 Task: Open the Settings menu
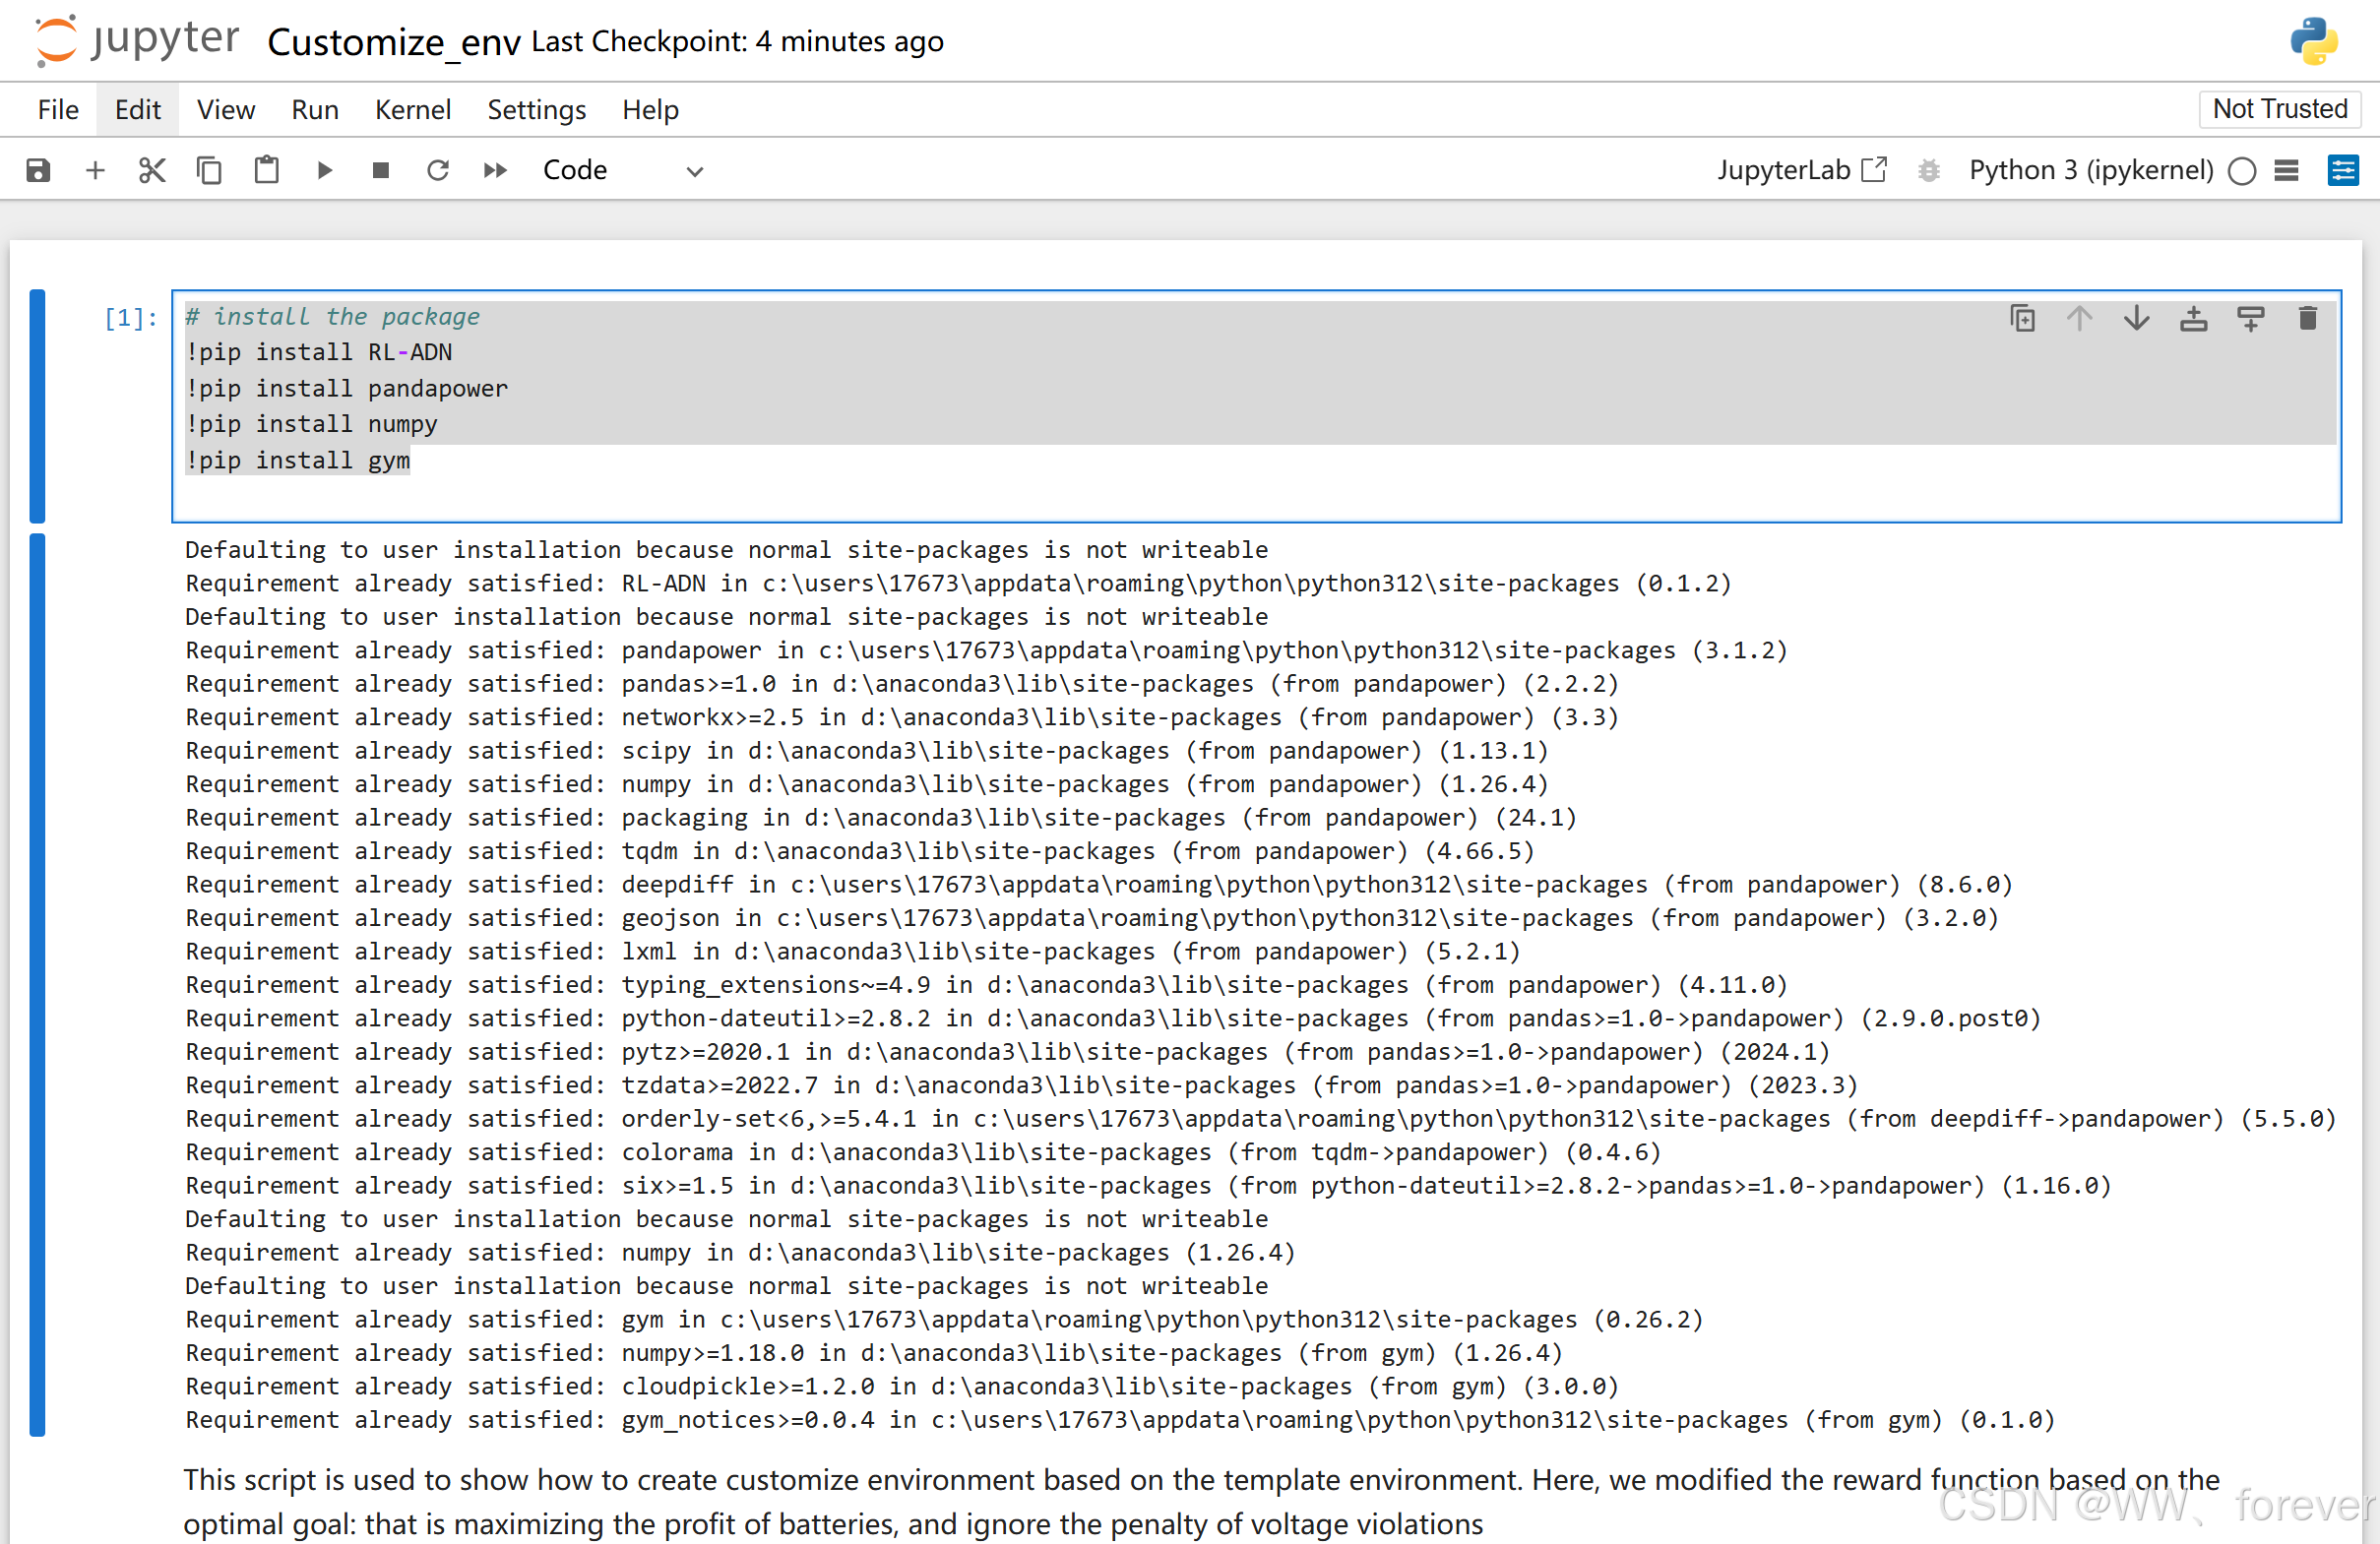[x=536, y=109]
